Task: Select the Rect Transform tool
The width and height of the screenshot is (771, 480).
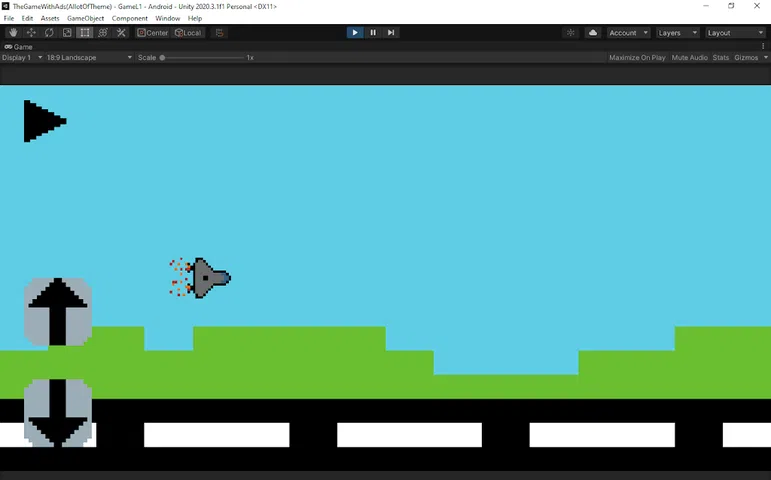Action: pyautogui.click(x=85, y=33)
